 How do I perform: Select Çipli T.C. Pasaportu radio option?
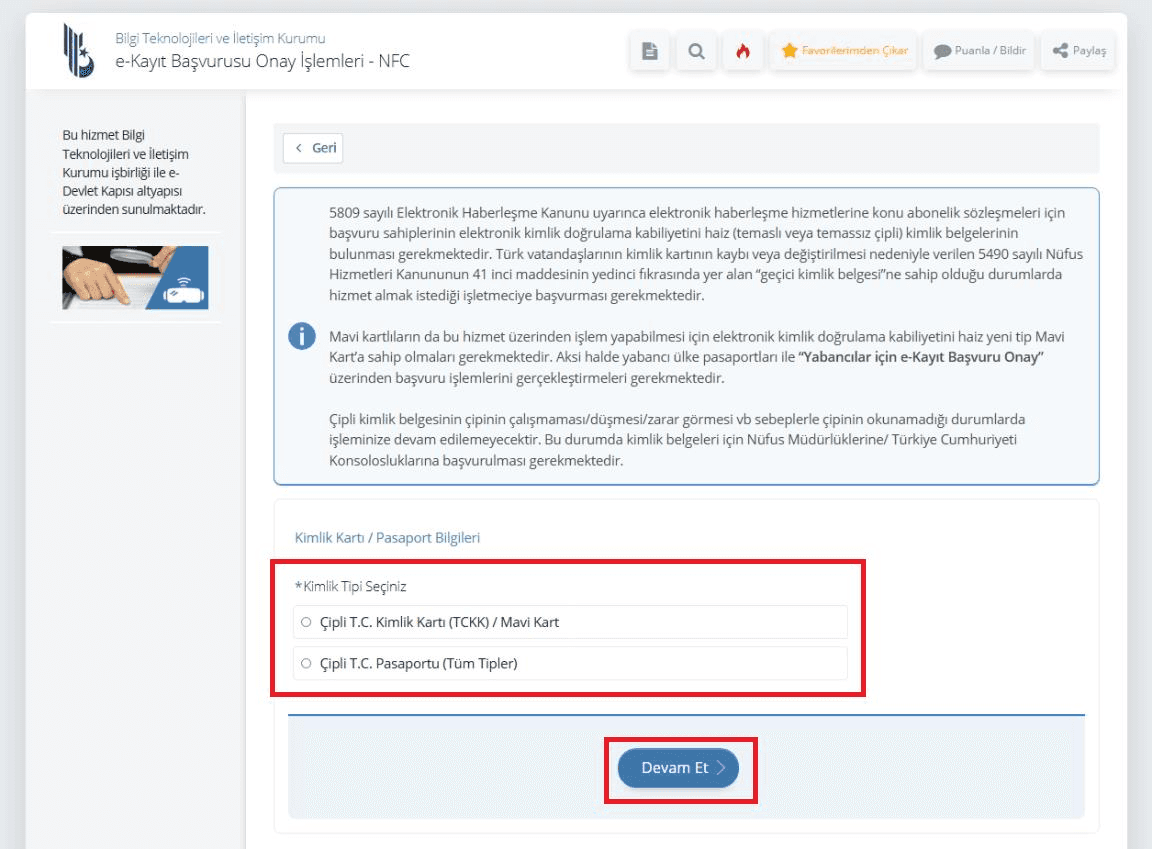pyautogui.click(x=306, y=663)
